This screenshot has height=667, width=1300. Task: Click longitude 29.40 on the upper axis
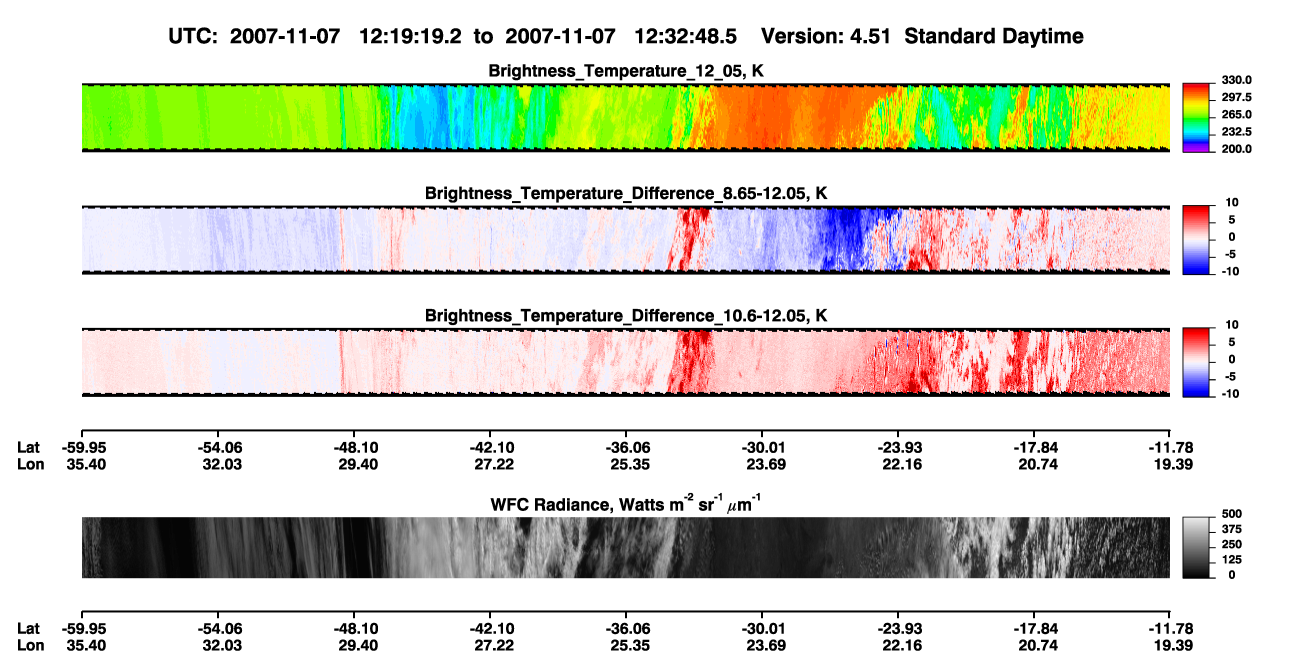pyautogui.click(x=355, y=463)
